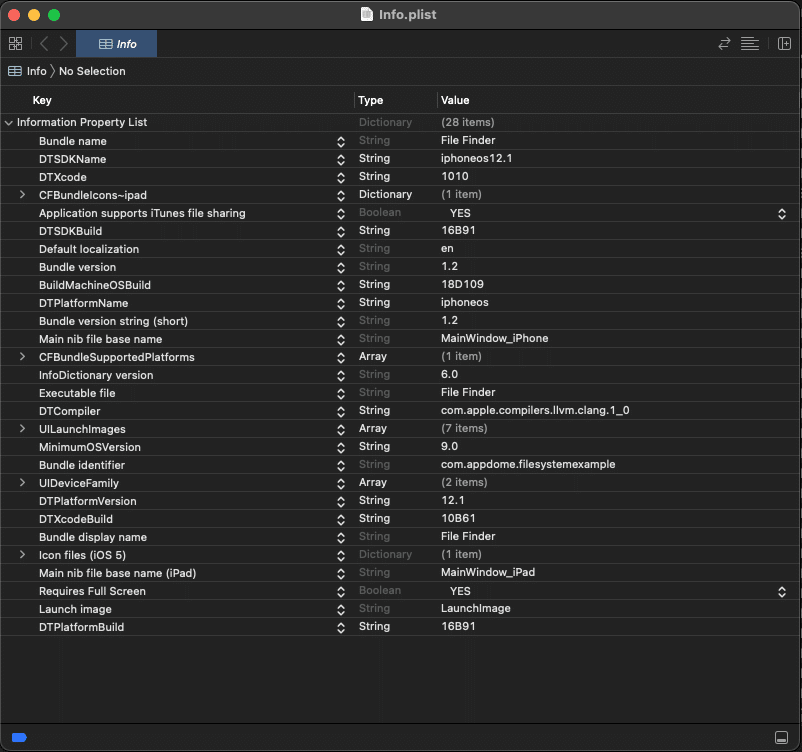Click the code review arrows icon

(724, 44)
